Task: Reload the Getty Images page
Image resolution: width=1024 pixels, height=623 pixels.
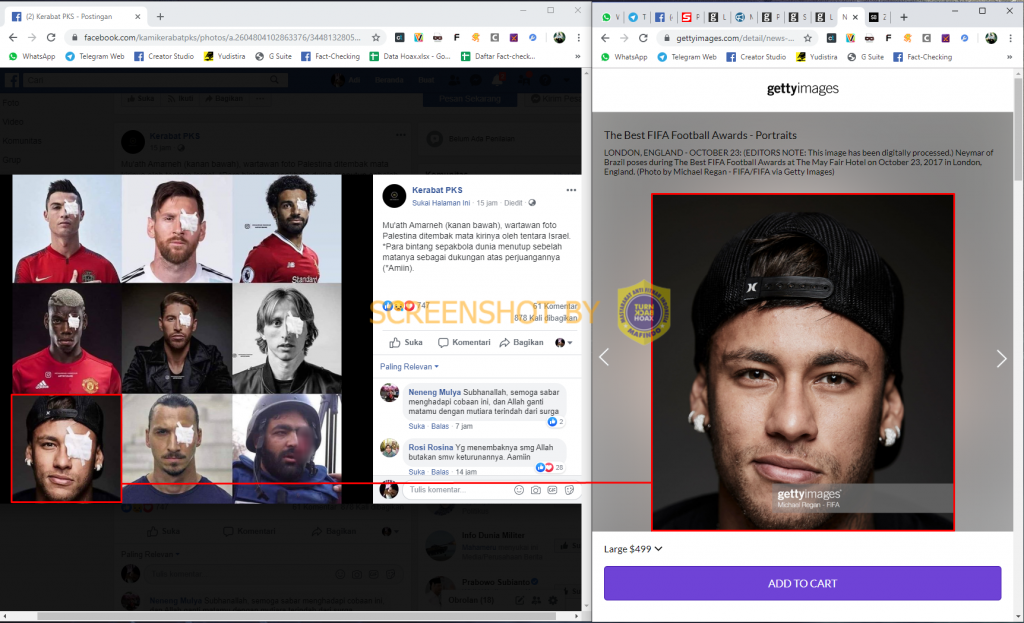Action: click(643, 38)
